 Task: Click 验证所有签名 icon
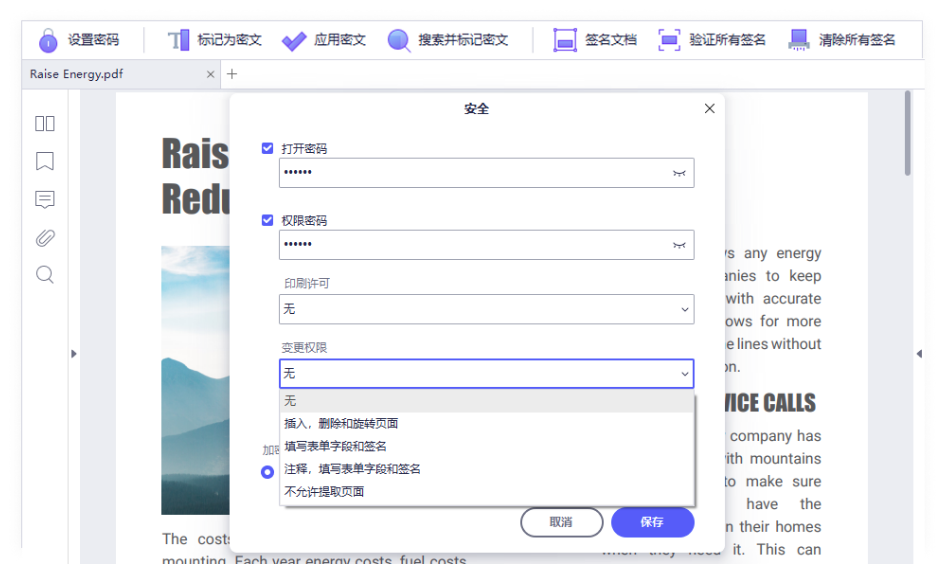(669, 40)
